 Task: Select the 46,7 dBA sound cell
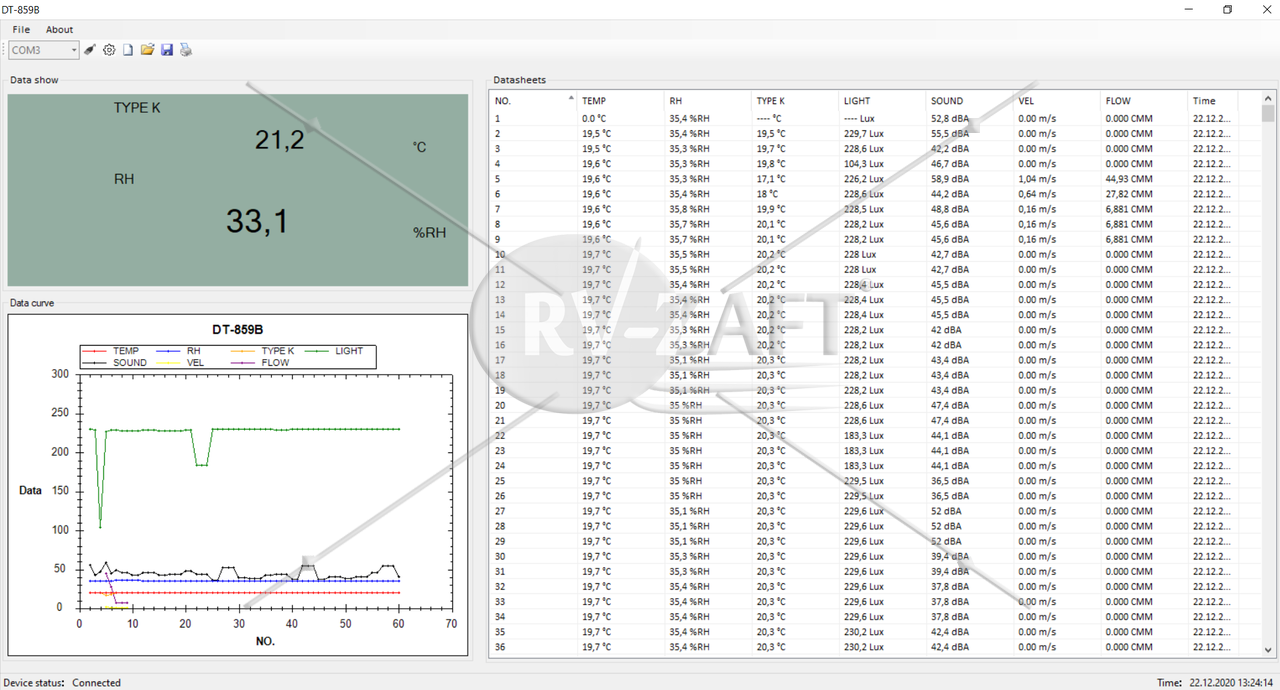[950, 164]
